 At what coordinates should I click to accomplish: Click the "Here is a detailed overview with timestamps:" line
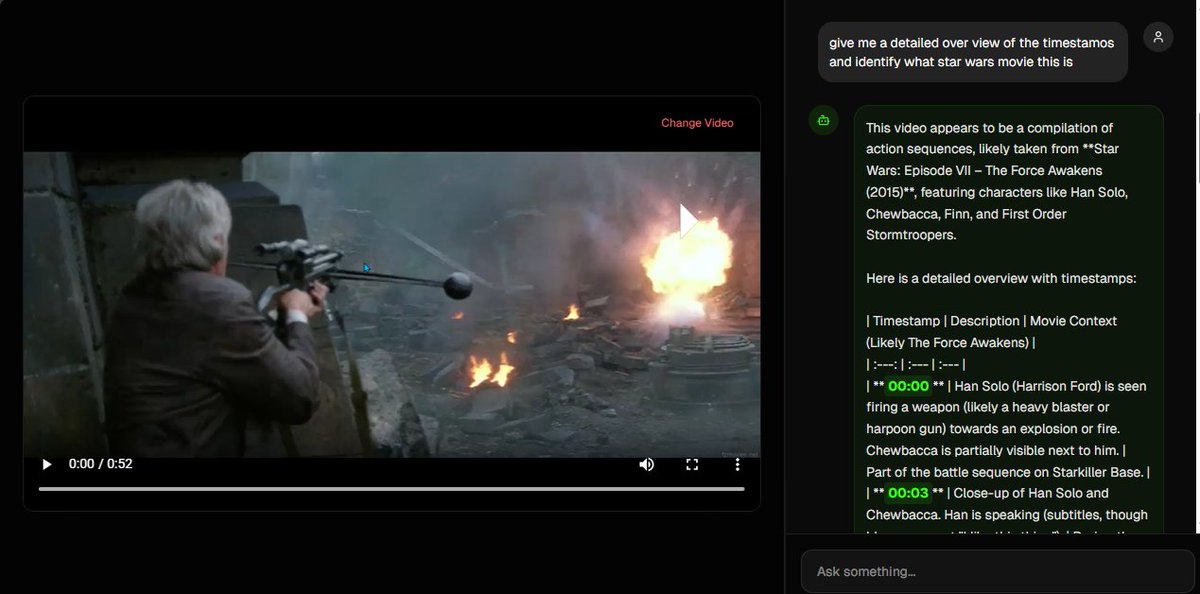(1001, 278)
